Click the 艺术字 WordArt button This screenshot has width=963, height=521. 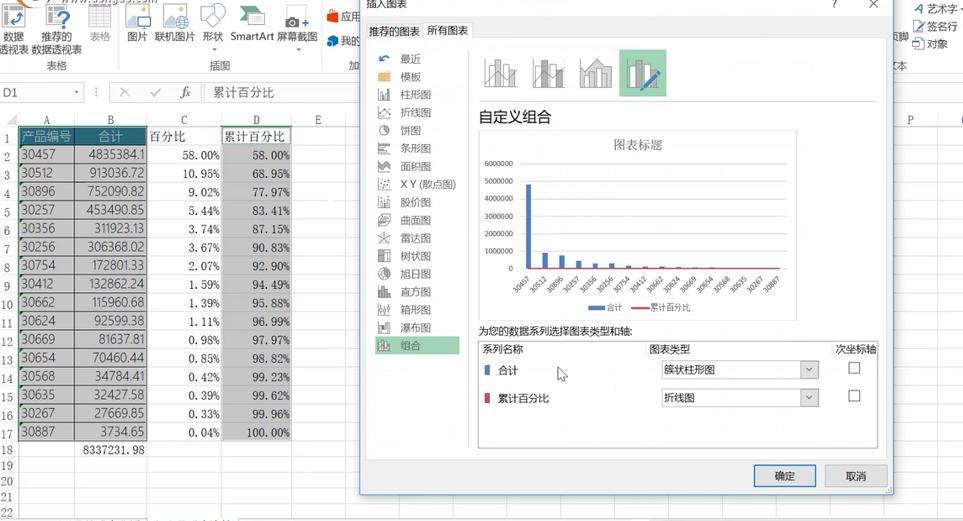coord(937,9)
